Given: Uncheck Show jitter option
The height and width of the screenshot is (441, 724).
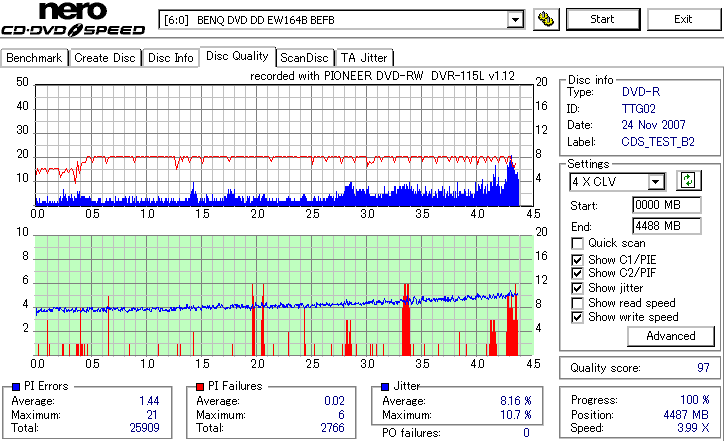Looking at the screenshot, I should pos(577,289).
